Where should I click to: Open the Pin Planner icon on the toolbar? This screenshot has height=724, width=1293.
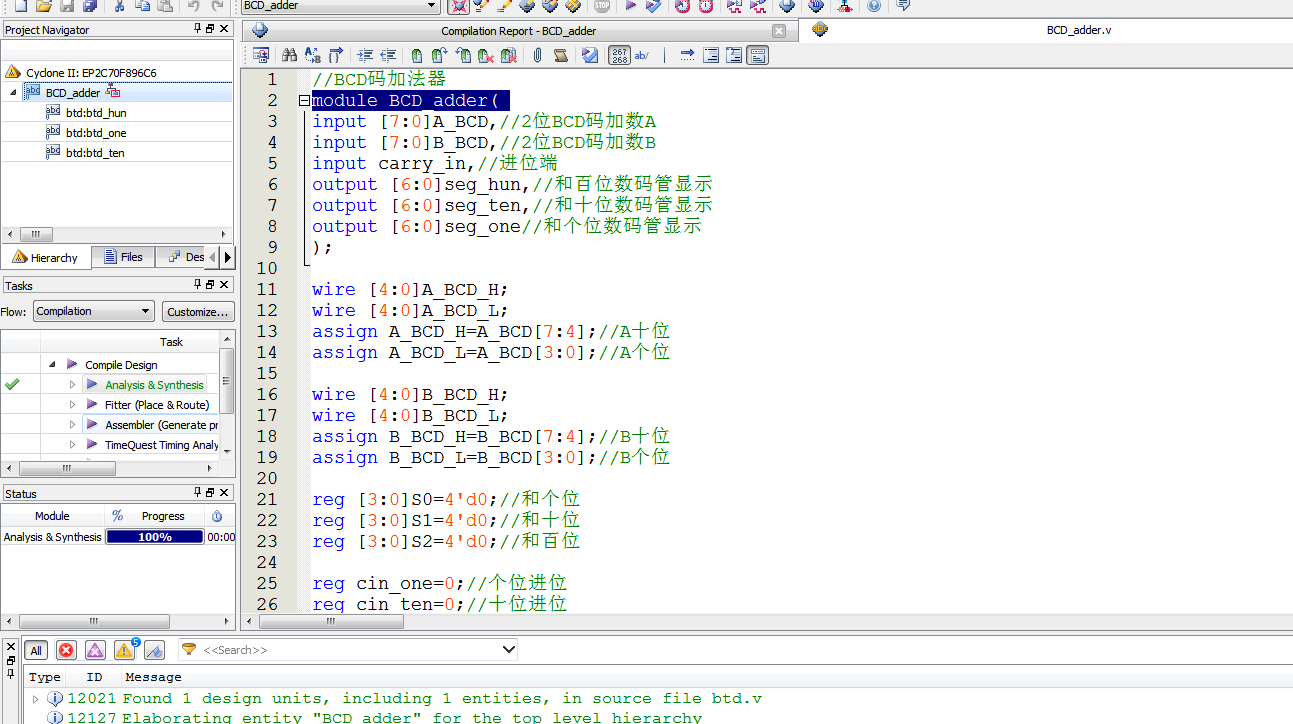(845, 7)
